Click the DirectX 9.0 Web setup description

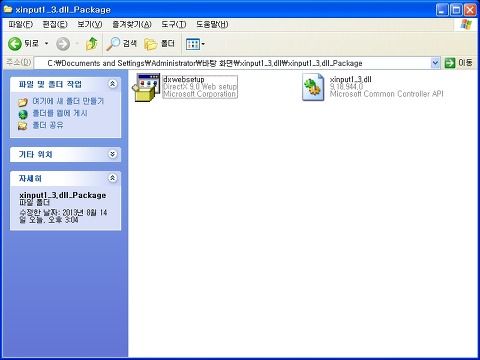tap(200, 87)
